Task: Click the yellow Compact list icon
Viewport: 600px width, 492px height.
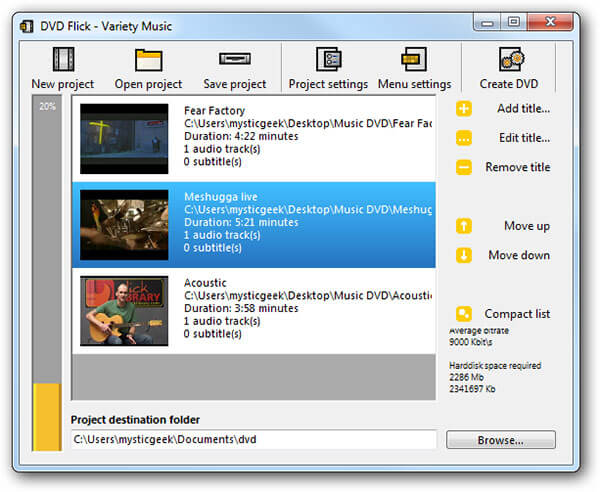Action: pos(464,314)
